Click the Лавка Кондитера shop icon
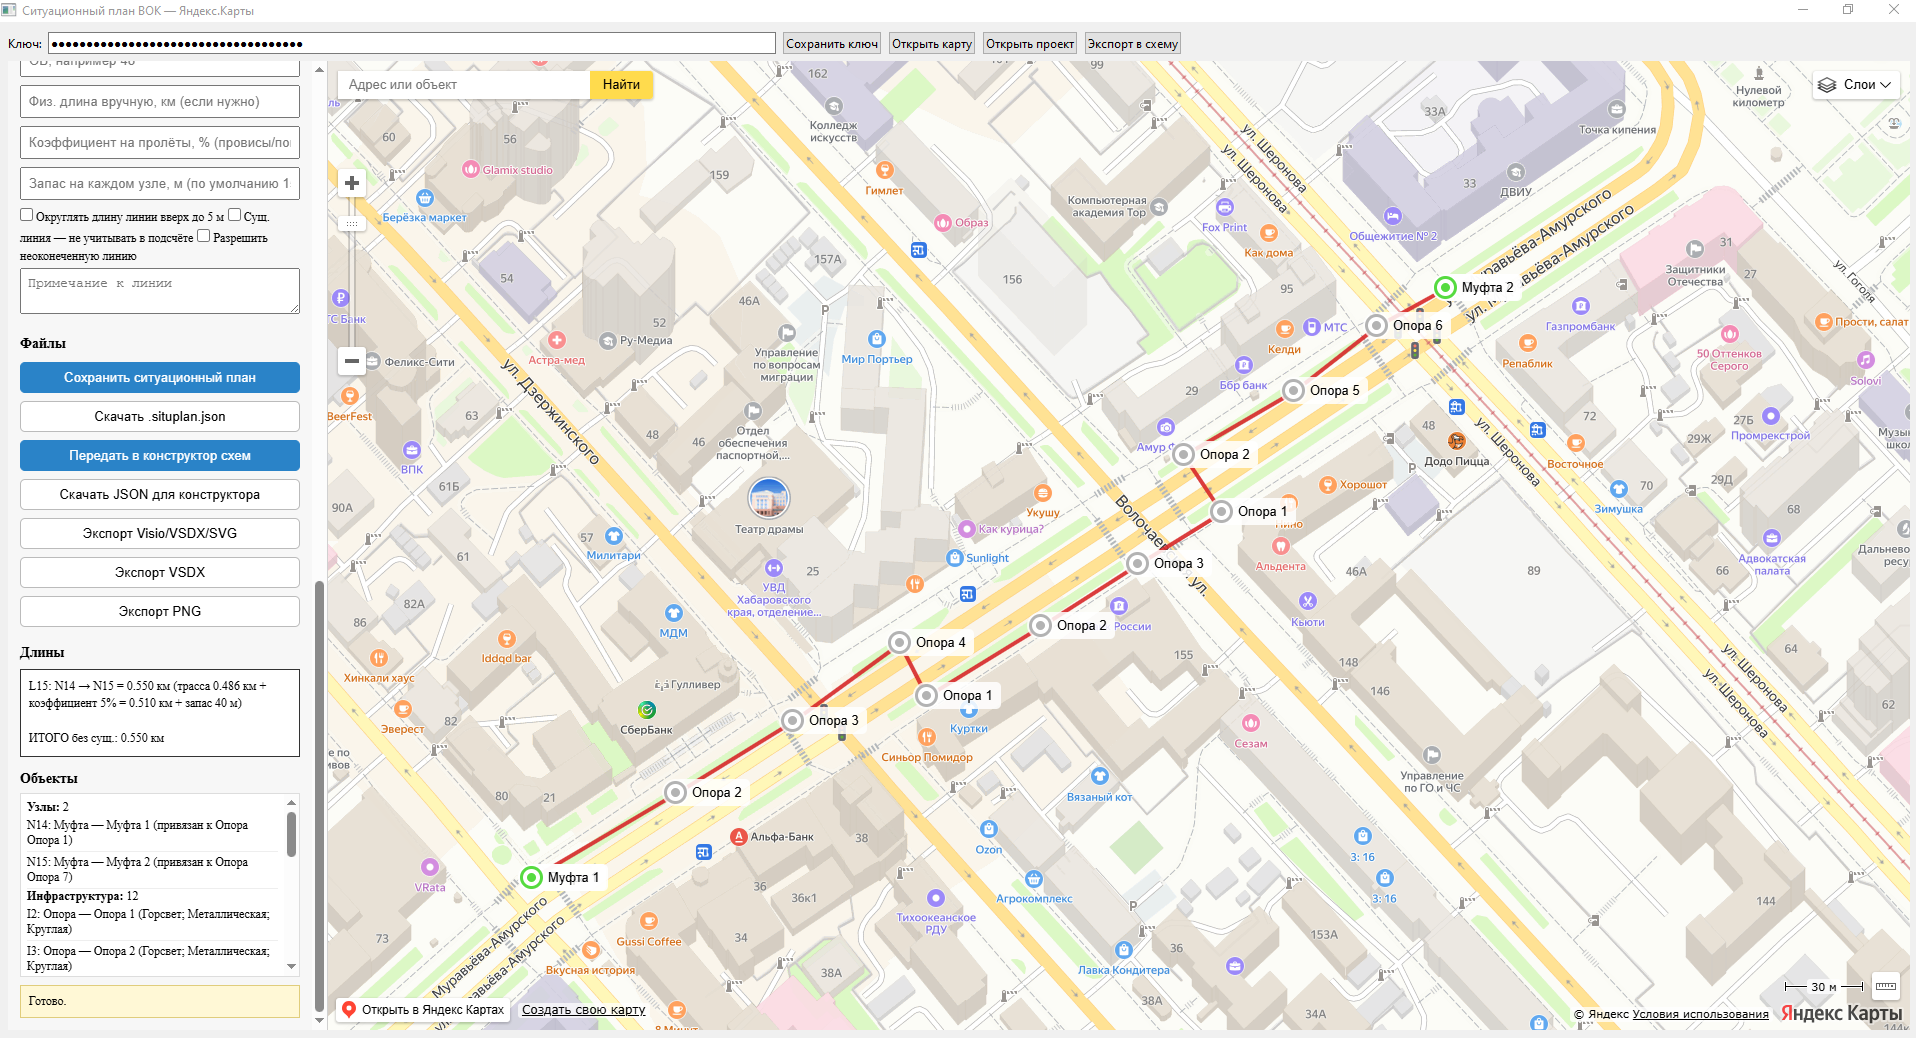 coord(1124,950)
